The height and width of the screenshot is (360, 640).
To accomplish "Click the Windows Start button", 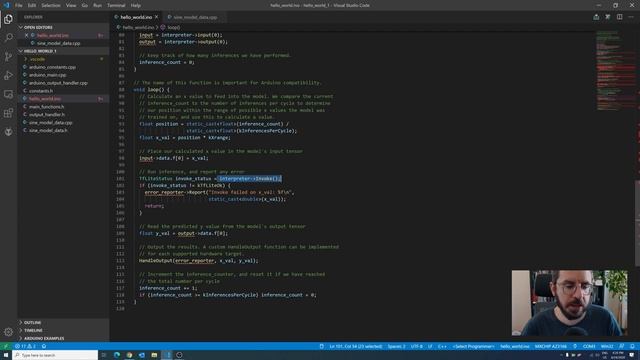I will (x=6, y=355).
